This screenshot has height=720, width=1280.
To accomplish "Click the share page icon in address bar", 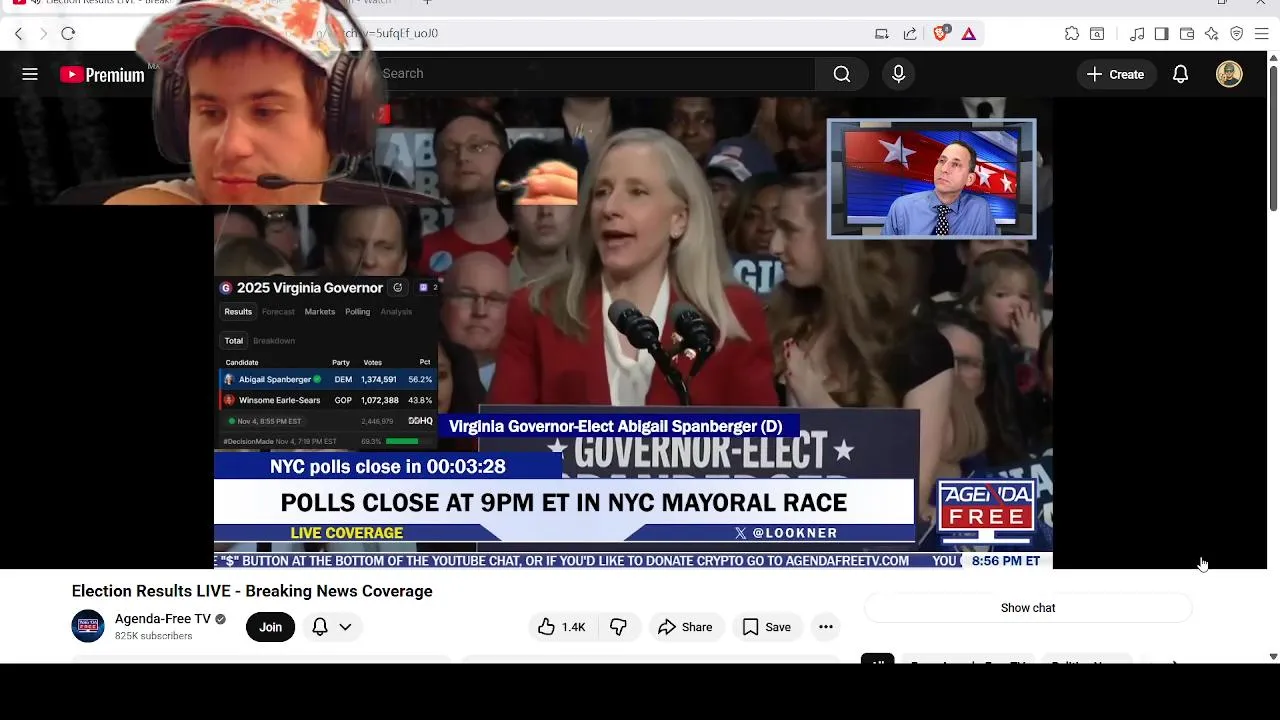I will point(910,34).
